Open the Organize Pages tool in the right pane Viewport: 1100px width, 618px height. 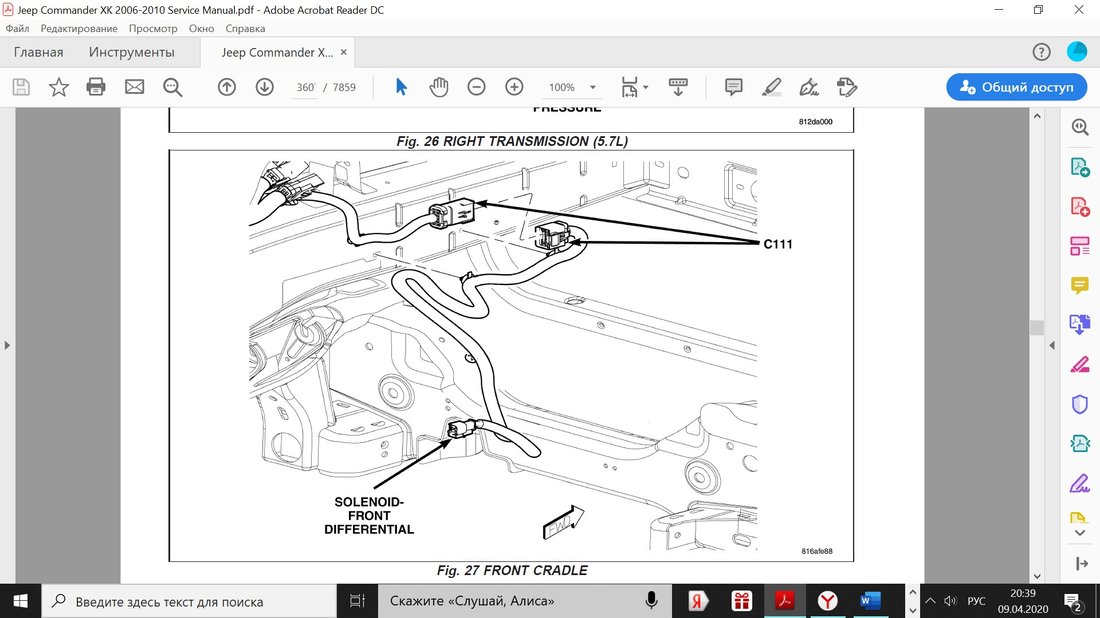1080,246
